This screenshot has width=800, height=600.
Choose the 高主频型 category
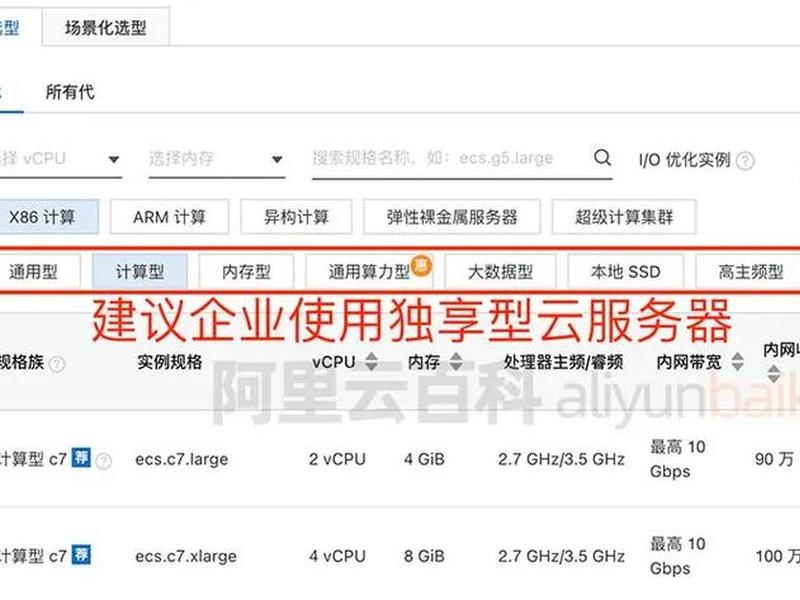coord(750,271)
